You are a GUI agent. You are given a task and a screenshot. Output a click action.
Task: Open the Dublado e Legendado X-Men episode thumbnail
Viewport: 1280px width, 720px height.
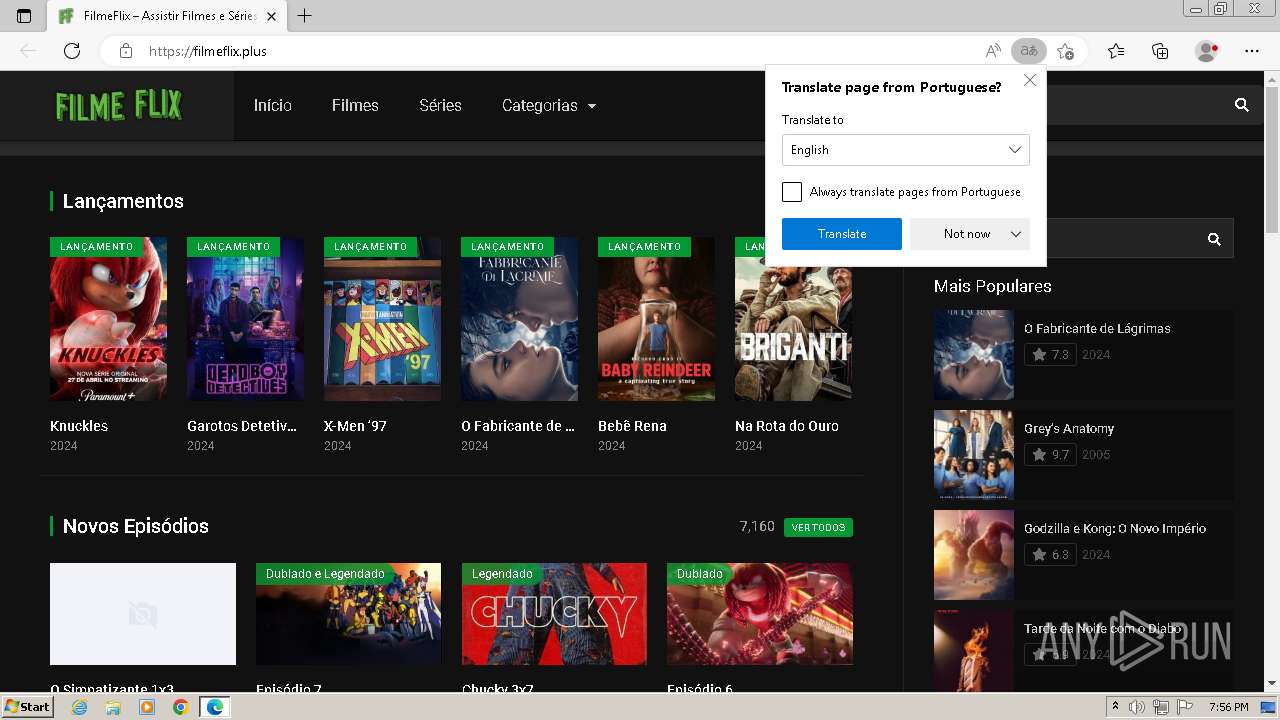[x=348, y=614]
